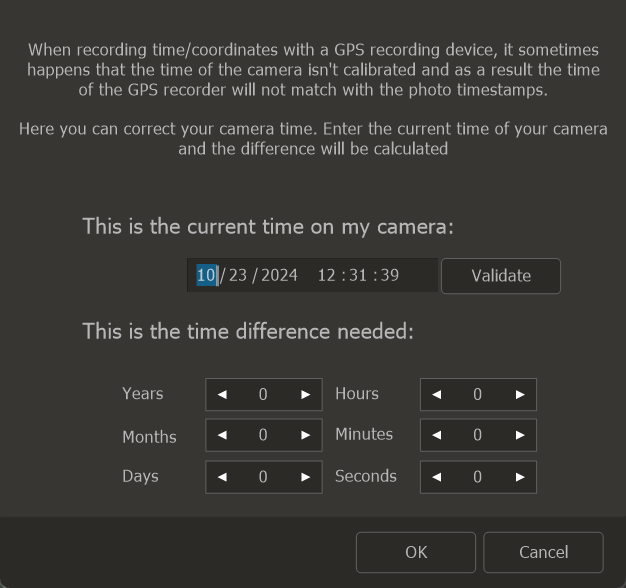Screen dimensions: 626x588
Task: Click the 'Here you can correct your camera time' paragraph
Action: [x=313, y=139]
